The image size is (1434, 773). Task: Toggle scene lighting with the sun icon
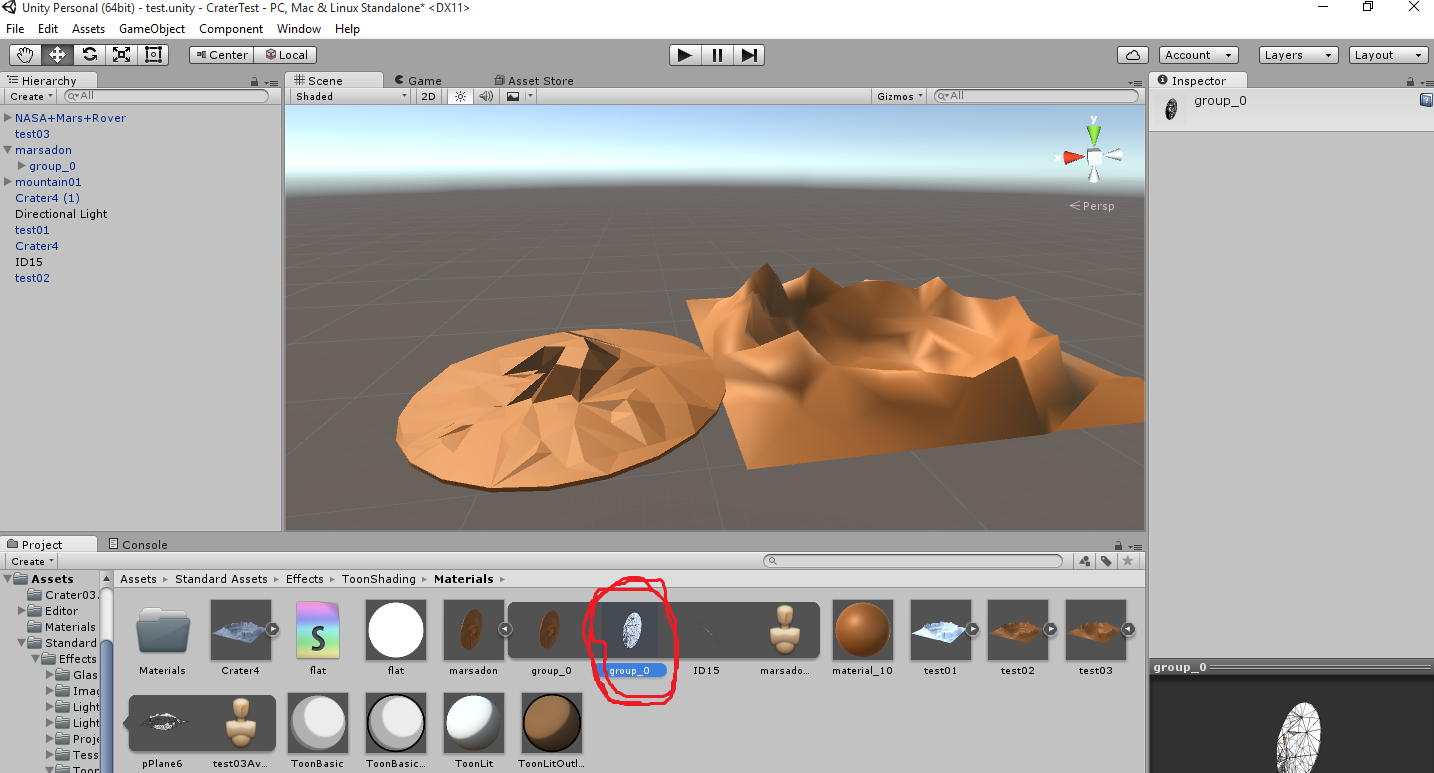point(460,96)
